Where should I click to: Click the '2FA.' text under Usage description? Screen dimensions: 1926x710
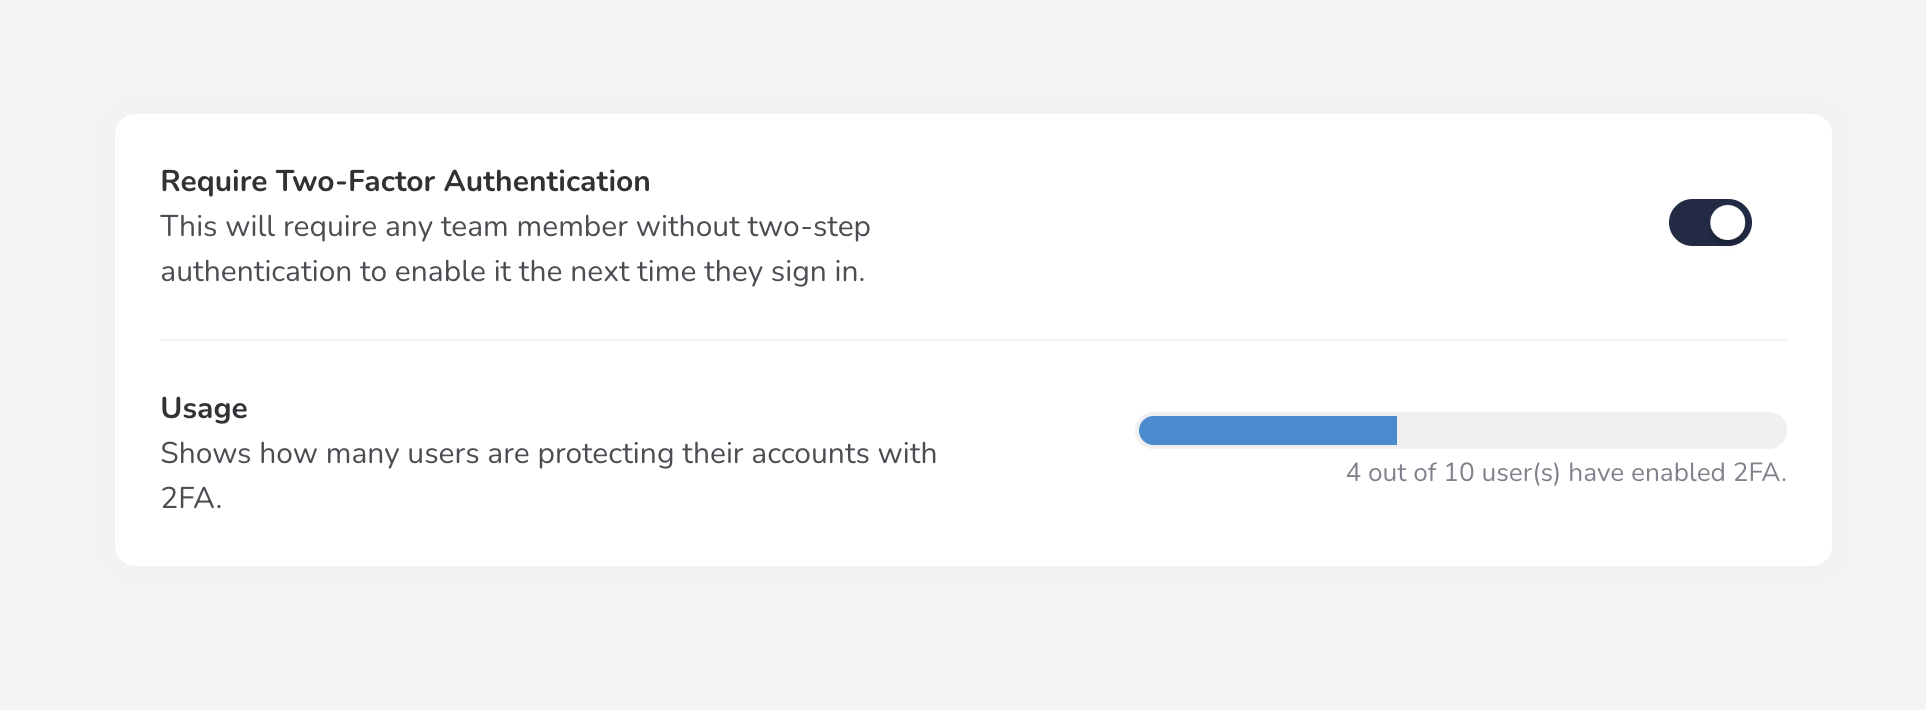tap(191, 498)
